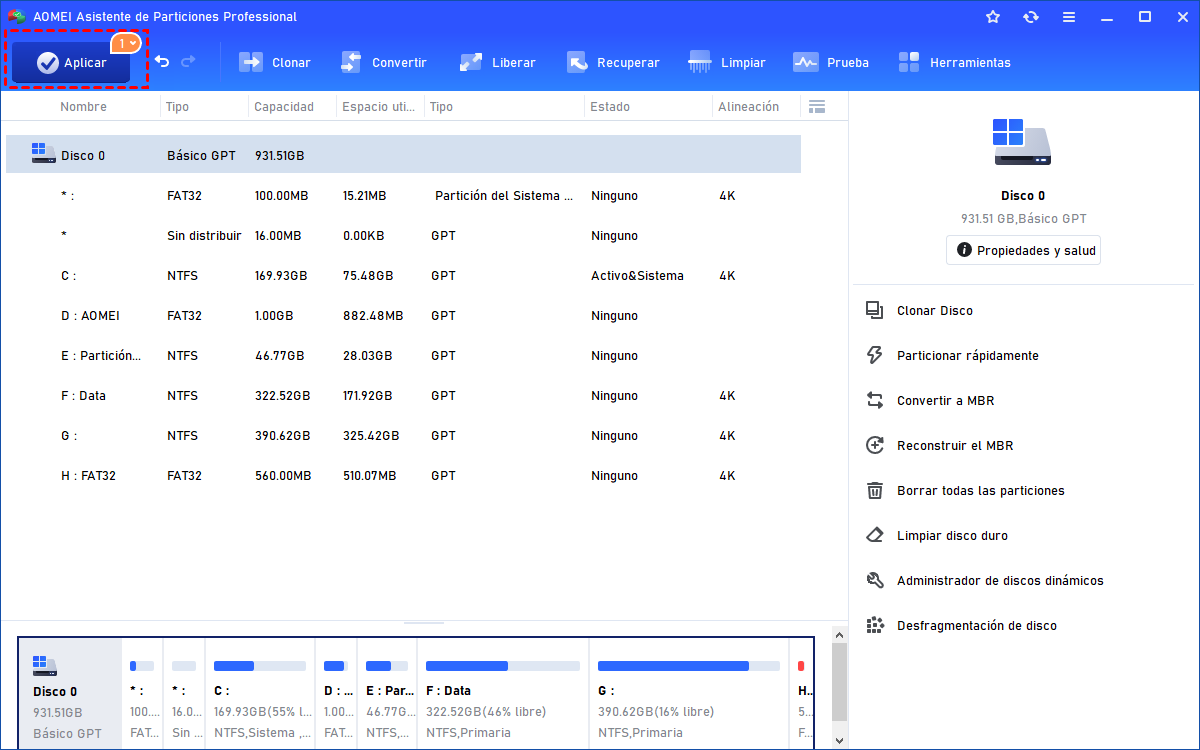Select the F : Data partition row

point(403,396)
